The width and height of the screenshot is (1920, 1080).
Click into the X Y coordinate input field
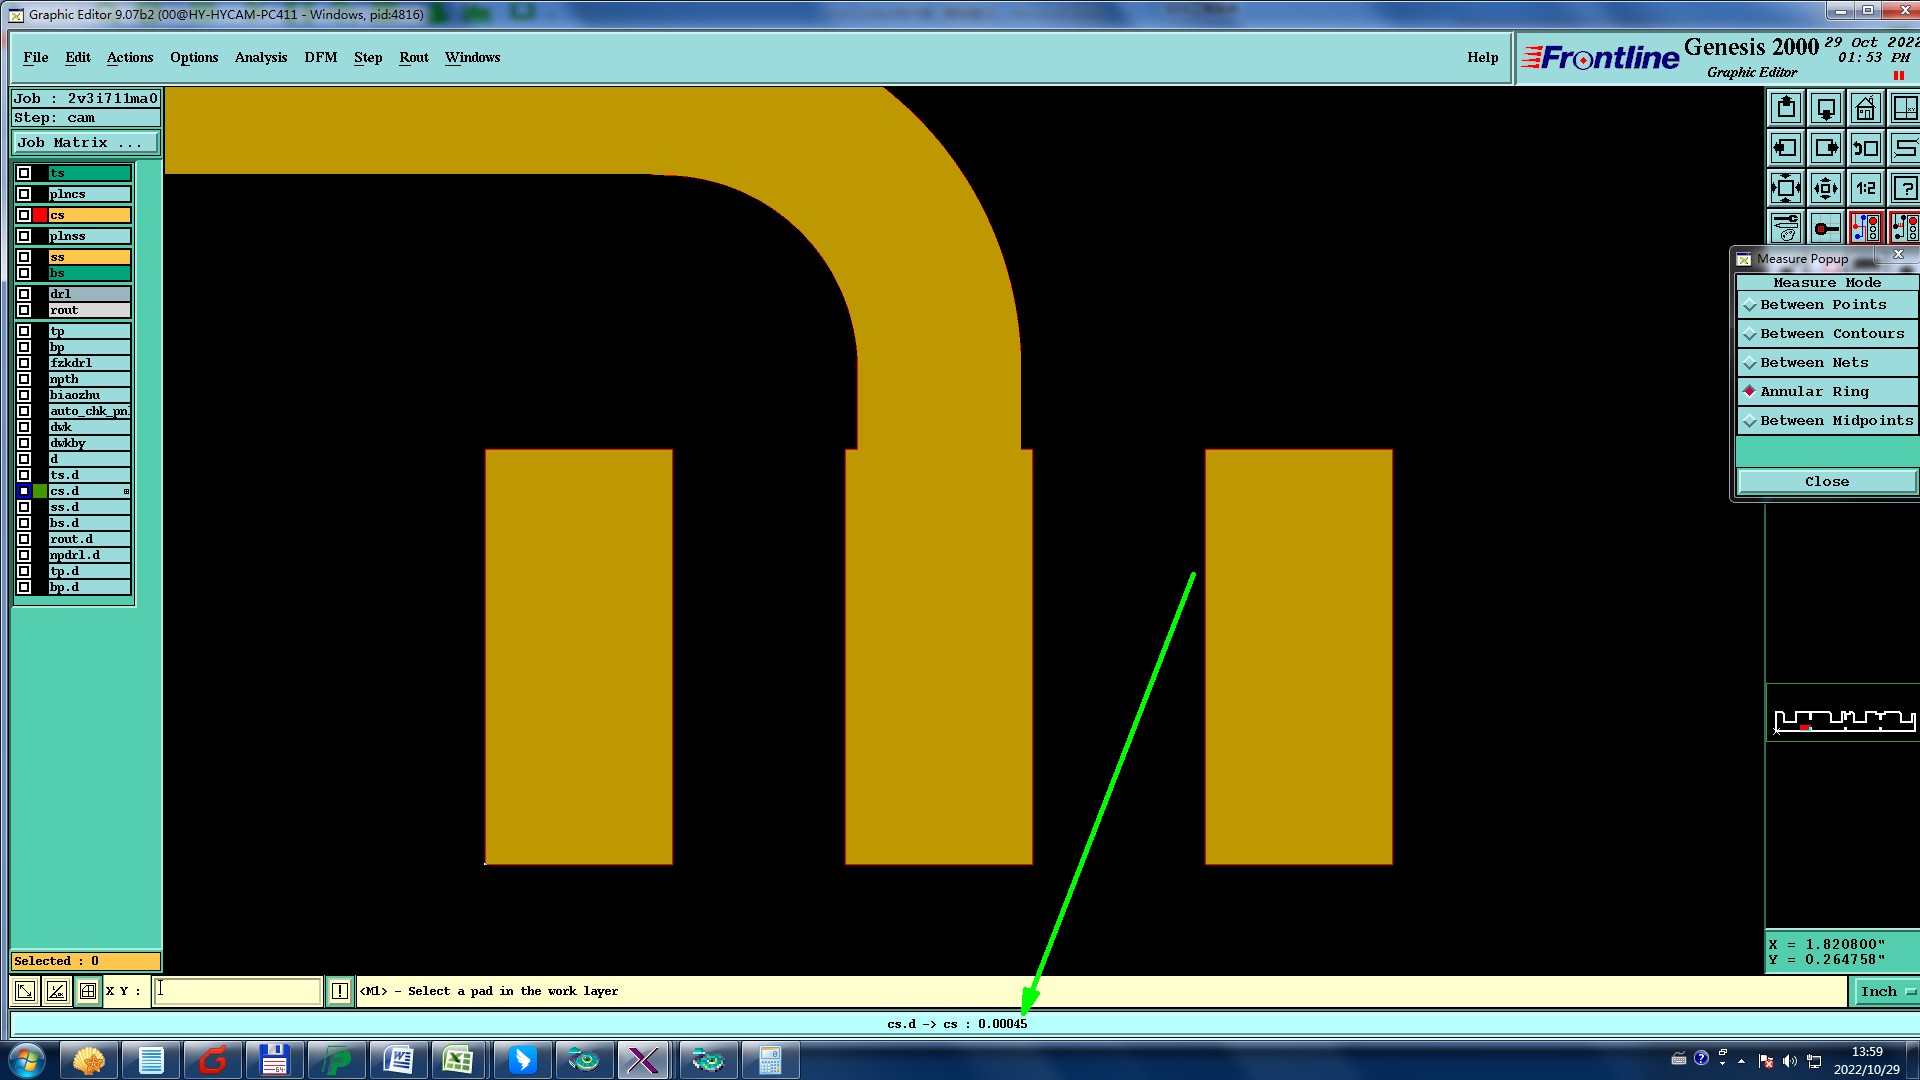[237, 991]
